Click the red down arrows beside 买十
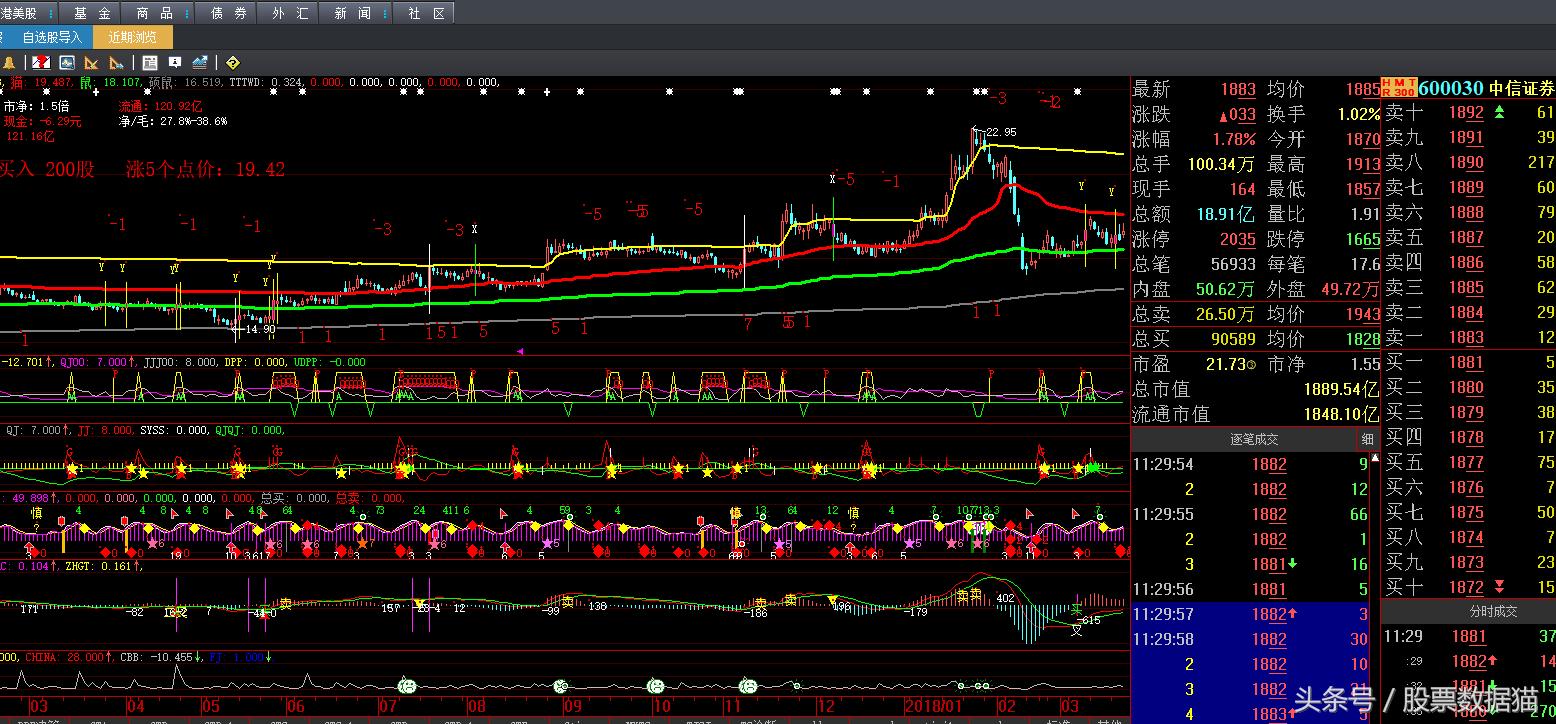Screen dimensions: 1556x724 click(1498, 586)
